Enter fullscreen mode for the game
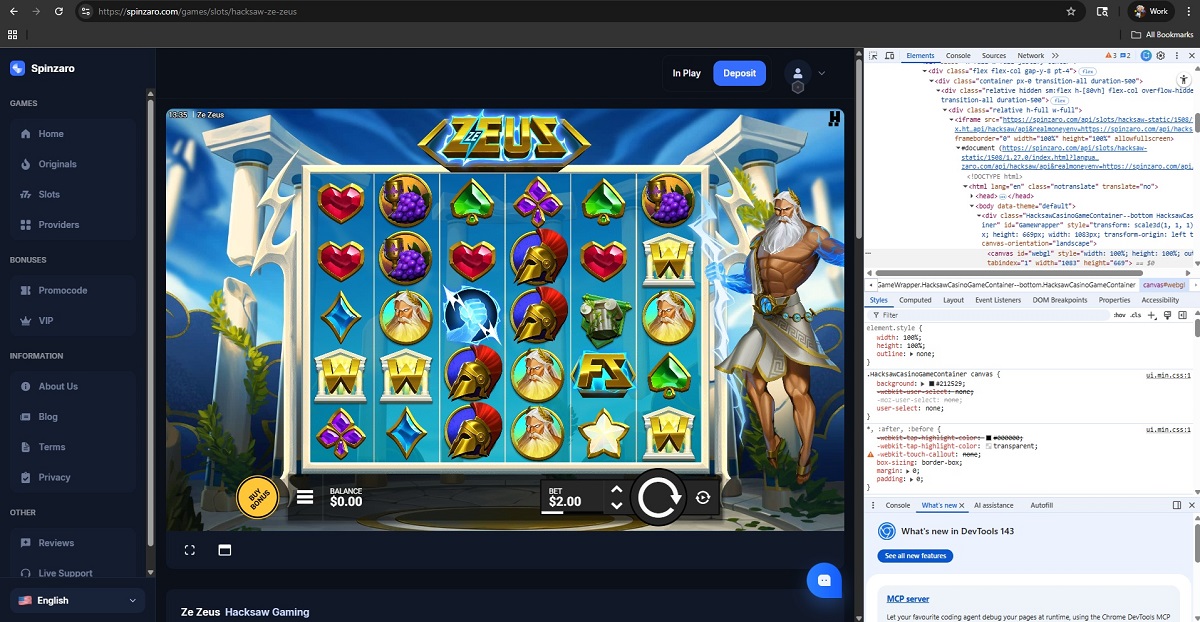The height and width of the screenshot is (622, 1200). (x=190, y=550)
